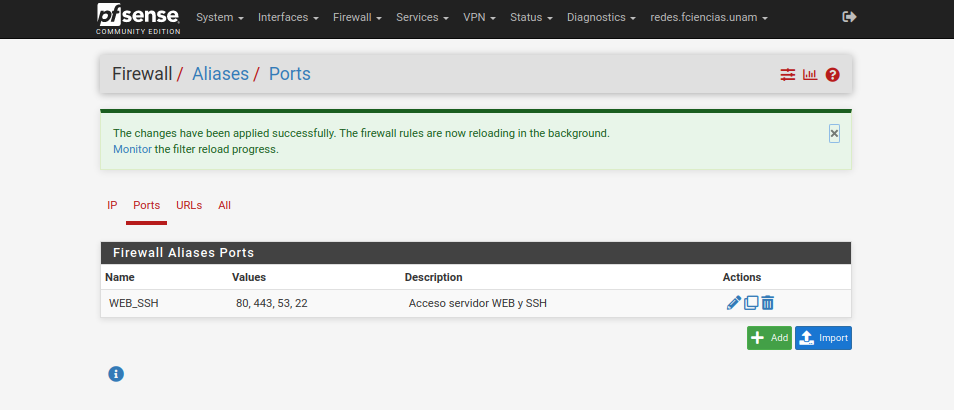Expand the Diagnostics dropdown
This screenshot has width=954, height=410.
point(601,18)
